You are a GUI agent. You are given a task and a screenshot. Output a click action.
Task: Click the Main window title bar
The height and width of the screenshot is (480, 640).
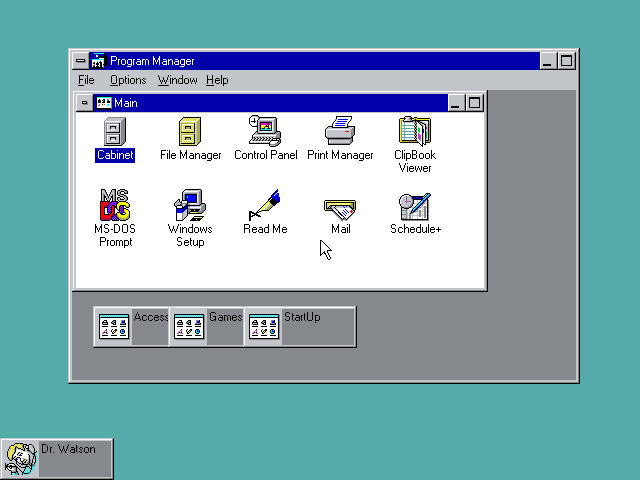coord(270,103)
